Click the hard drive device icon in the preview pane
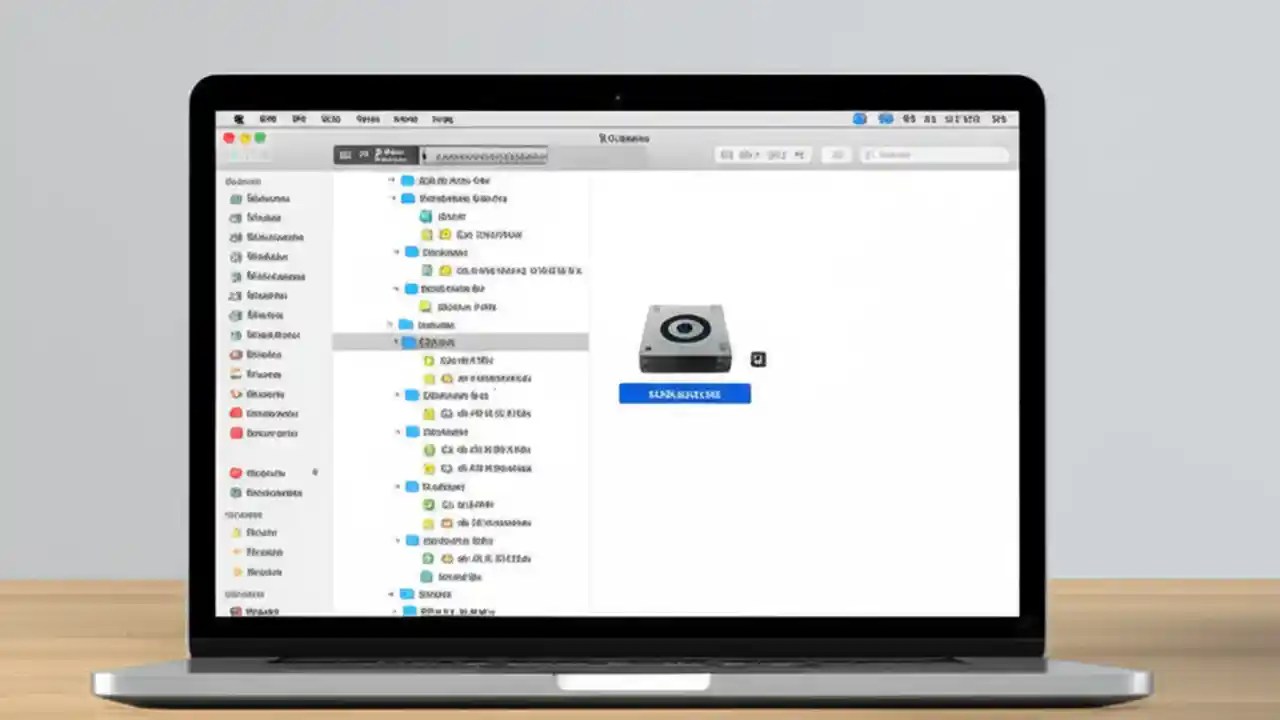The image size is (1280, 720). (684, 336)
